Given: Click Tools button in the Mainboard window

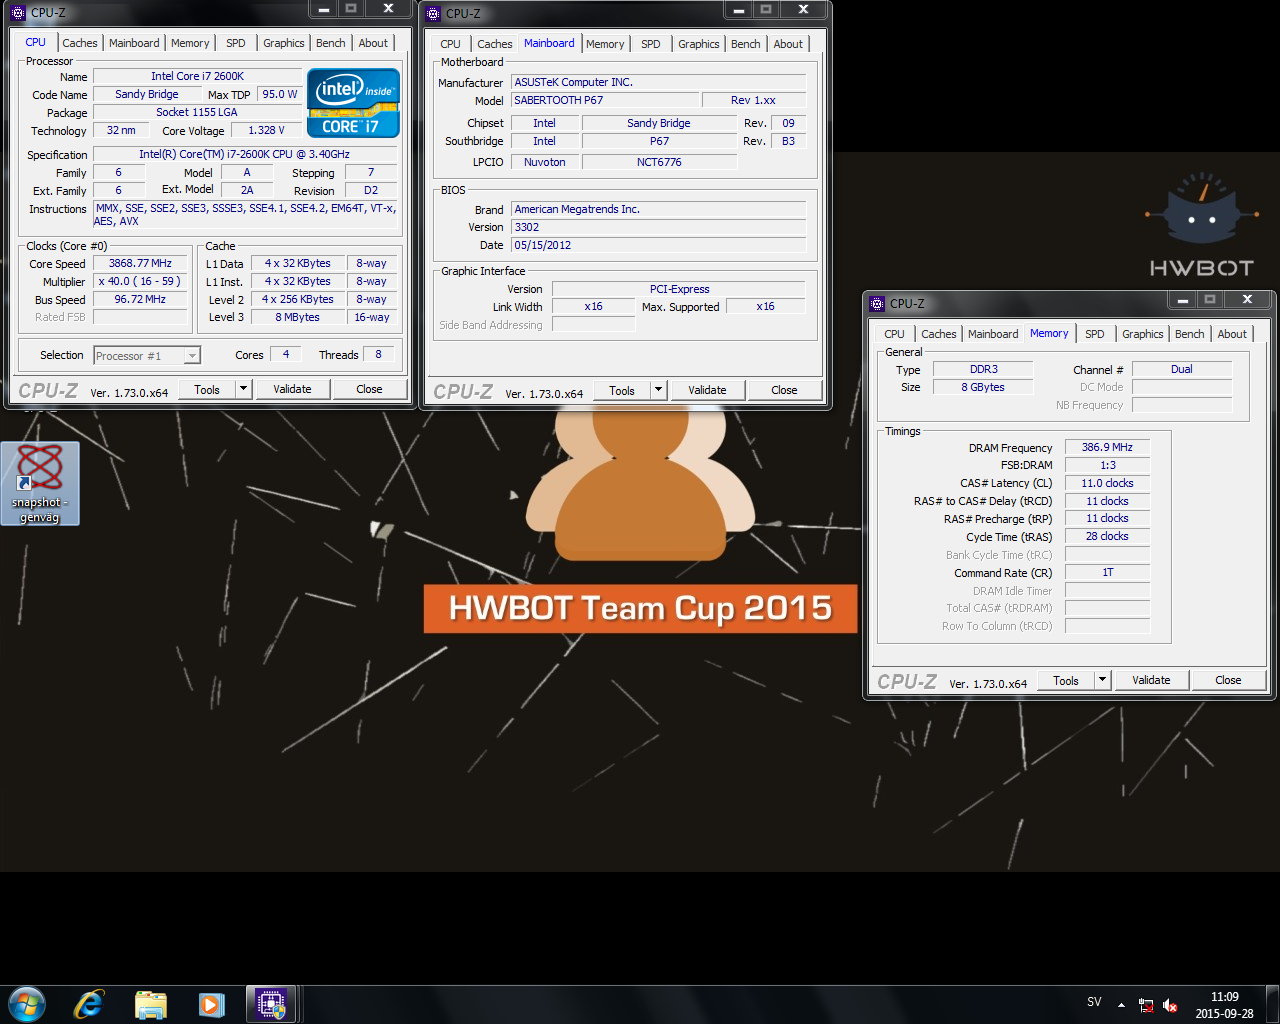Looking at the screenshot, I should pos(622,390).
